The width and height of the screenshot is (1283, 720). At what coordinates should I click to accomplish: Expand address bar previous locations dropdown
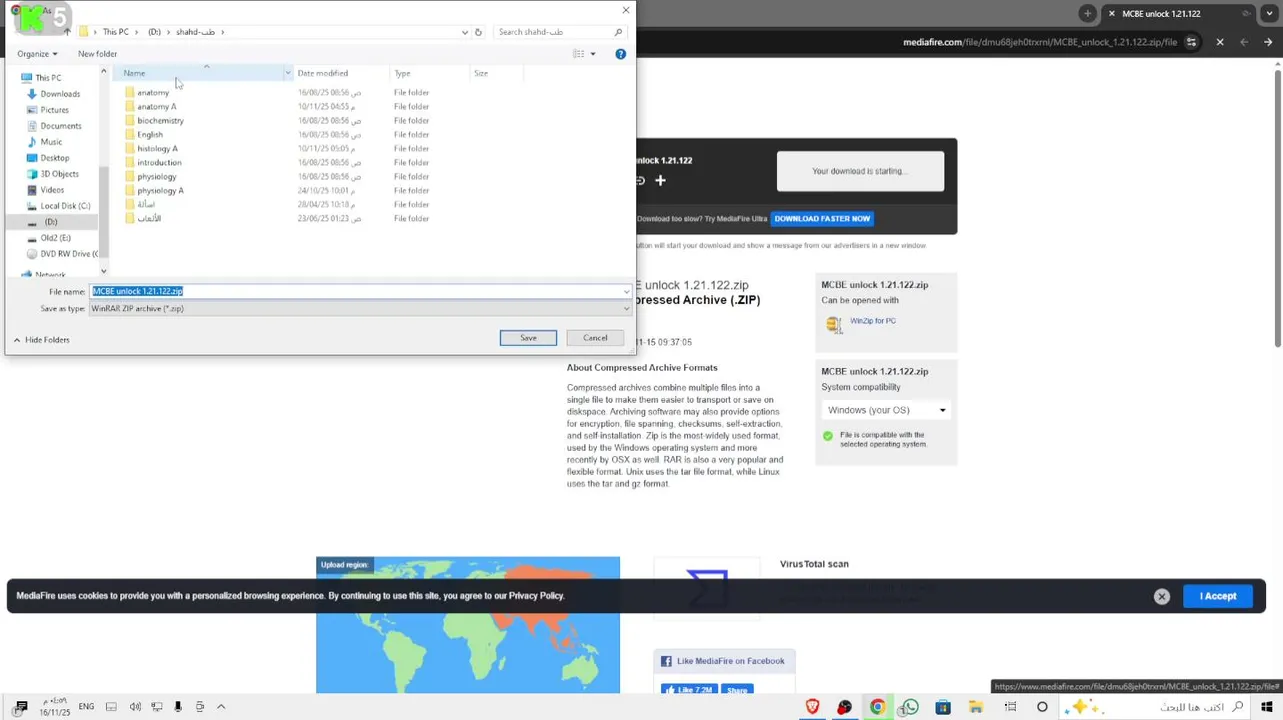pos(465,32)
